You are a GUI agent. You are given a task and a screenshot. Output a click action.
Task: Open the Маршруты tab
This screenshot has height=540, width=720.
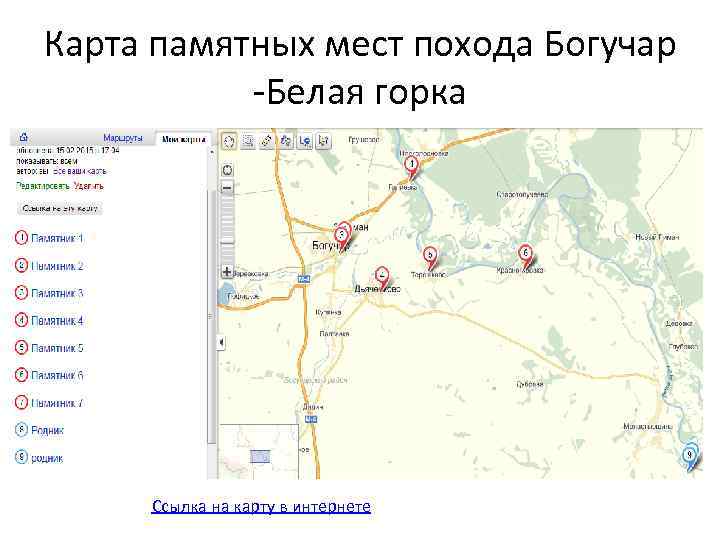click(x=123, y=138)
